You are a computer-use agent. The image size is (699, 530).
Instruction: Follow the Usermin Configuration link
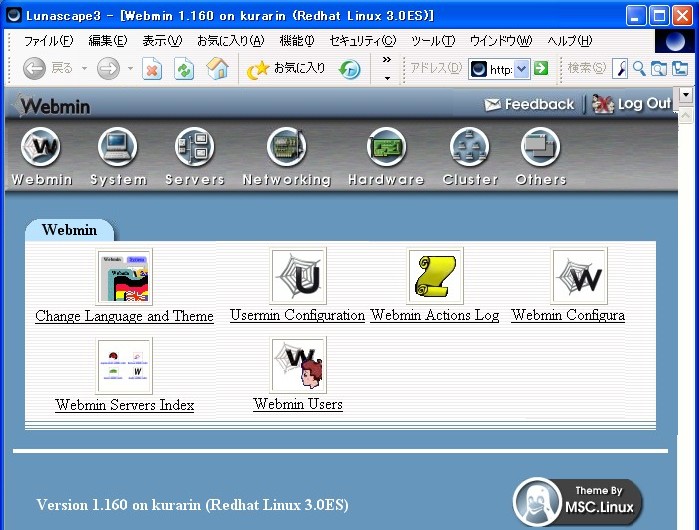pos(297,315)
